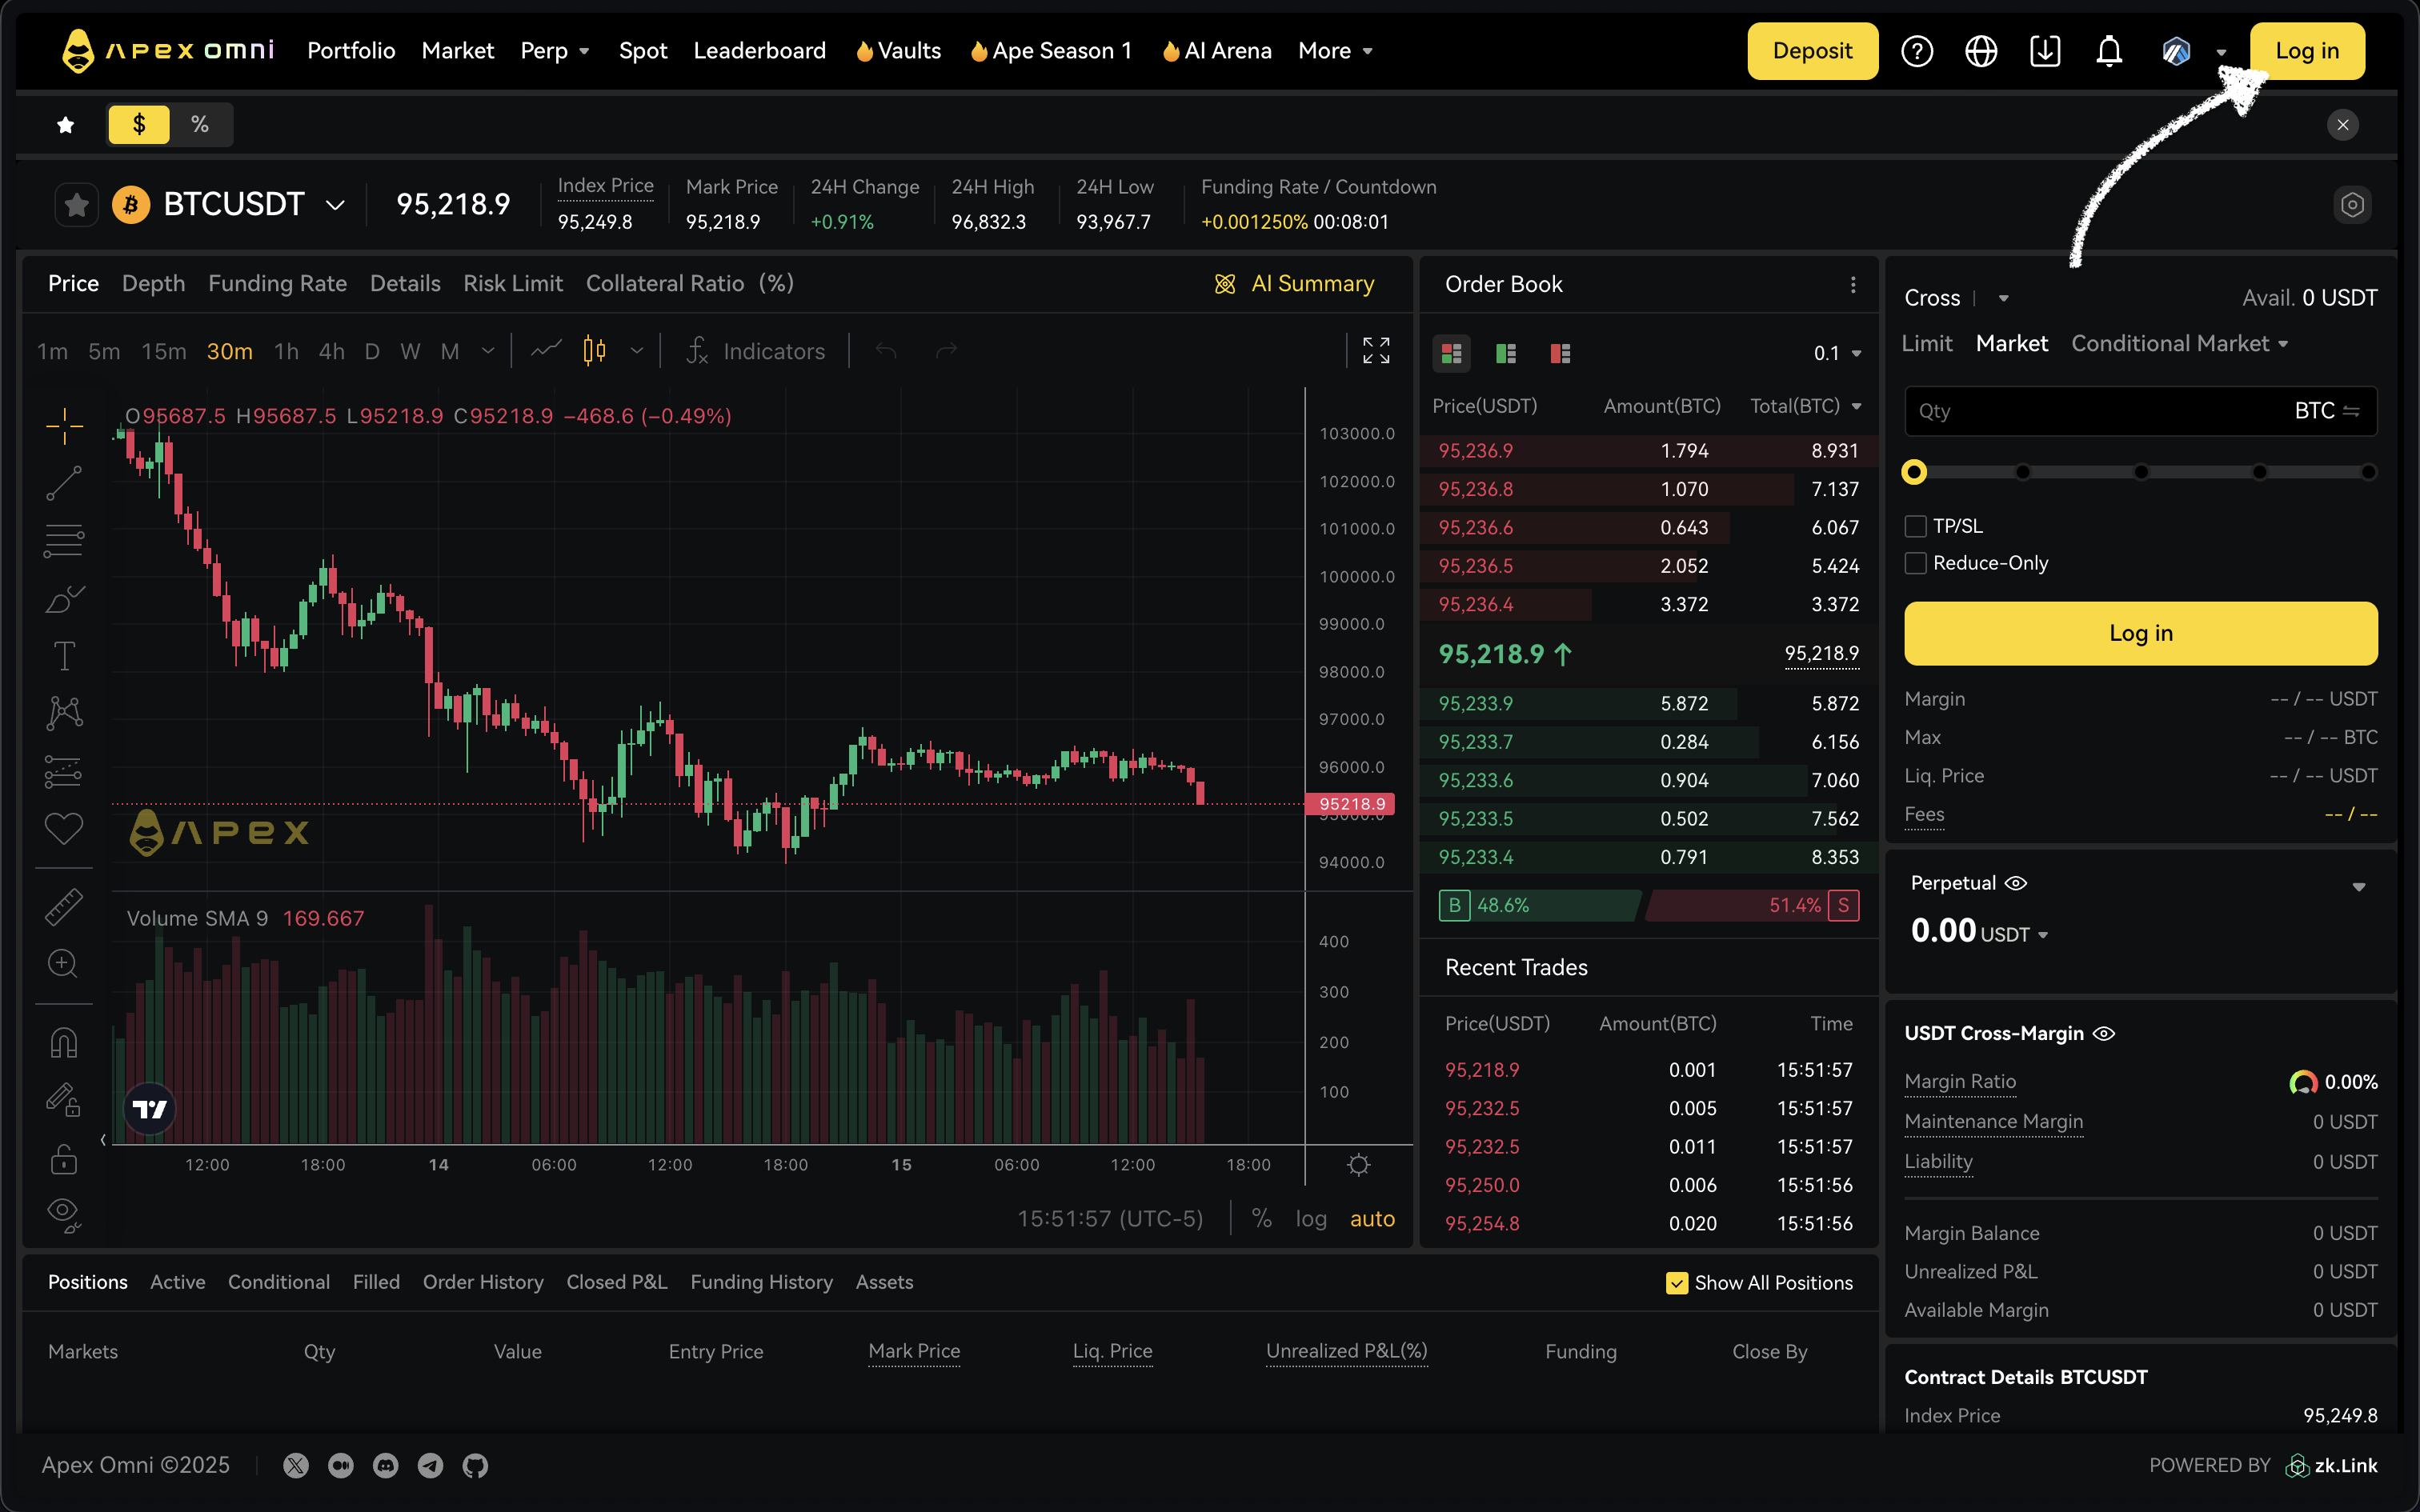This screenshot has width=2420, height=1512.
Task: Enable the TP/SL checkbox
Action: tap(1916, 525)
